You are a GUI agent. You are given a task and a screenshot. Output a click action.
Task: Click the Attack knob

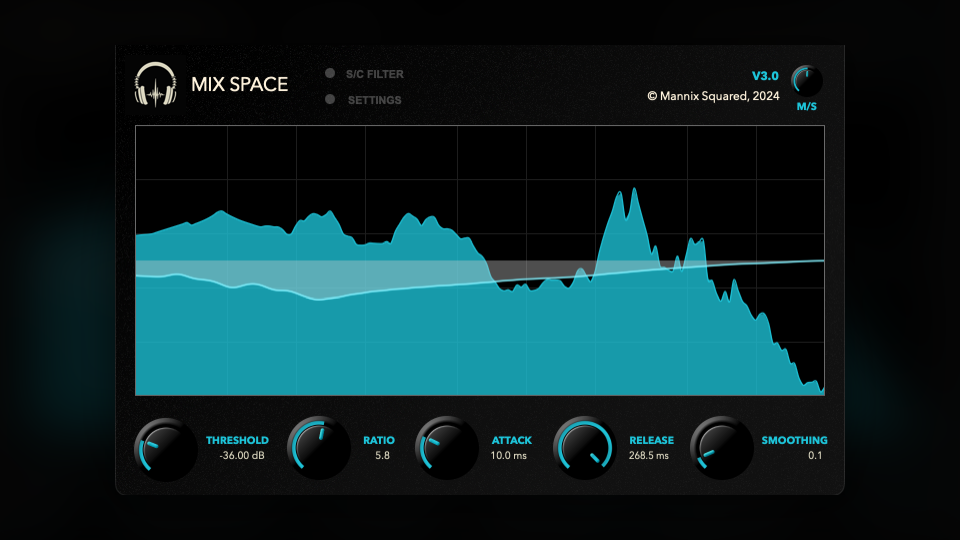coord(447,448)
